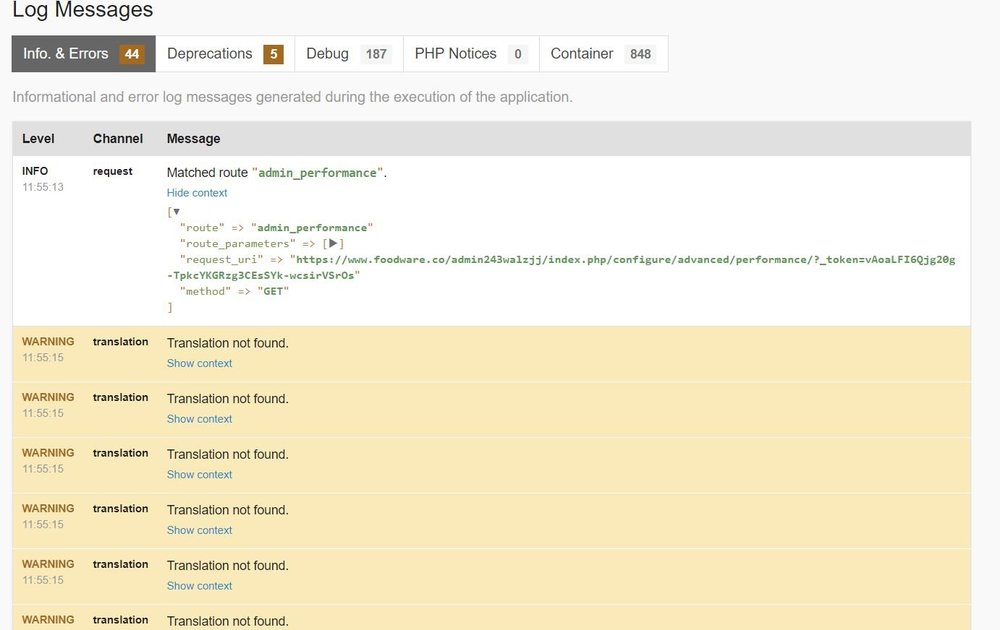Select the PHP Notices tab
Viewport: 1000px width, 630px height.
click(470, 54)
